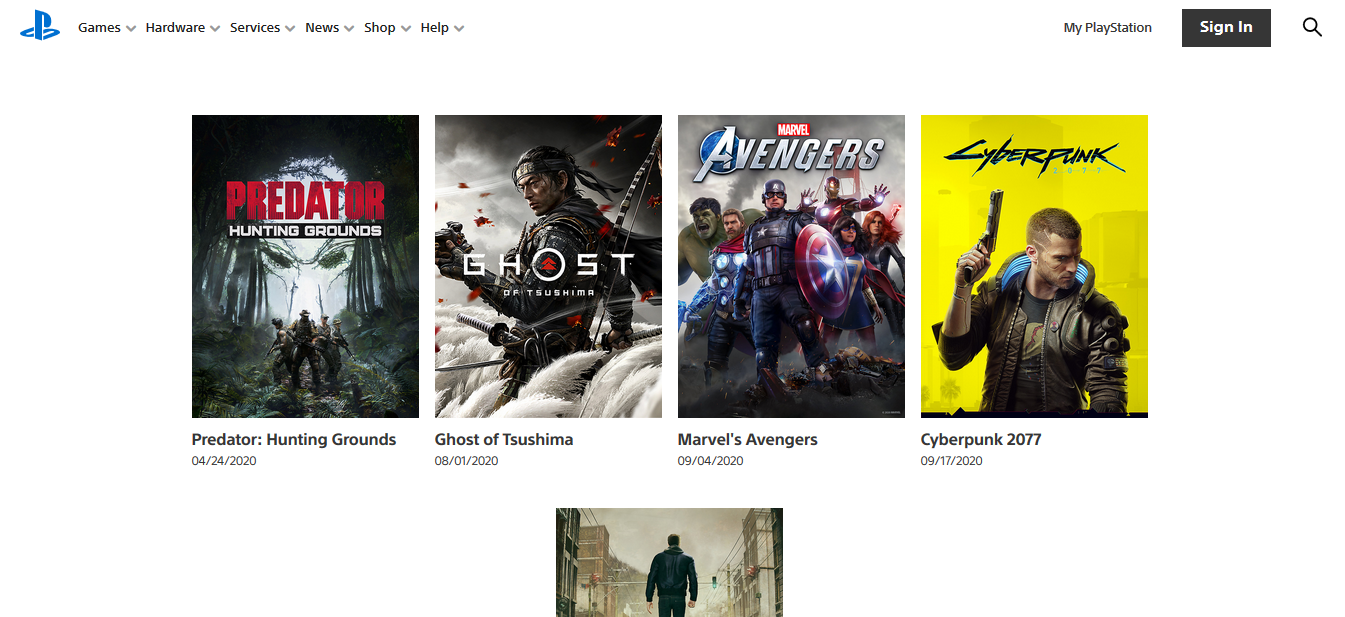Screen dimensions: 1345x617
Task: Click the release date 09/04/2020
Action: click(710, 461)
